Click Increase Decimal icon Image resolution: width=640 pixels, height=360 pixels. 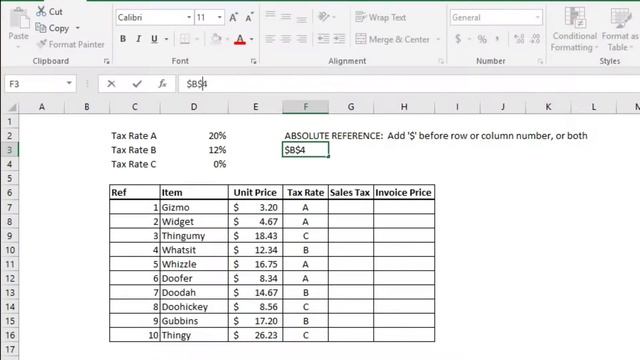point(519,39)
